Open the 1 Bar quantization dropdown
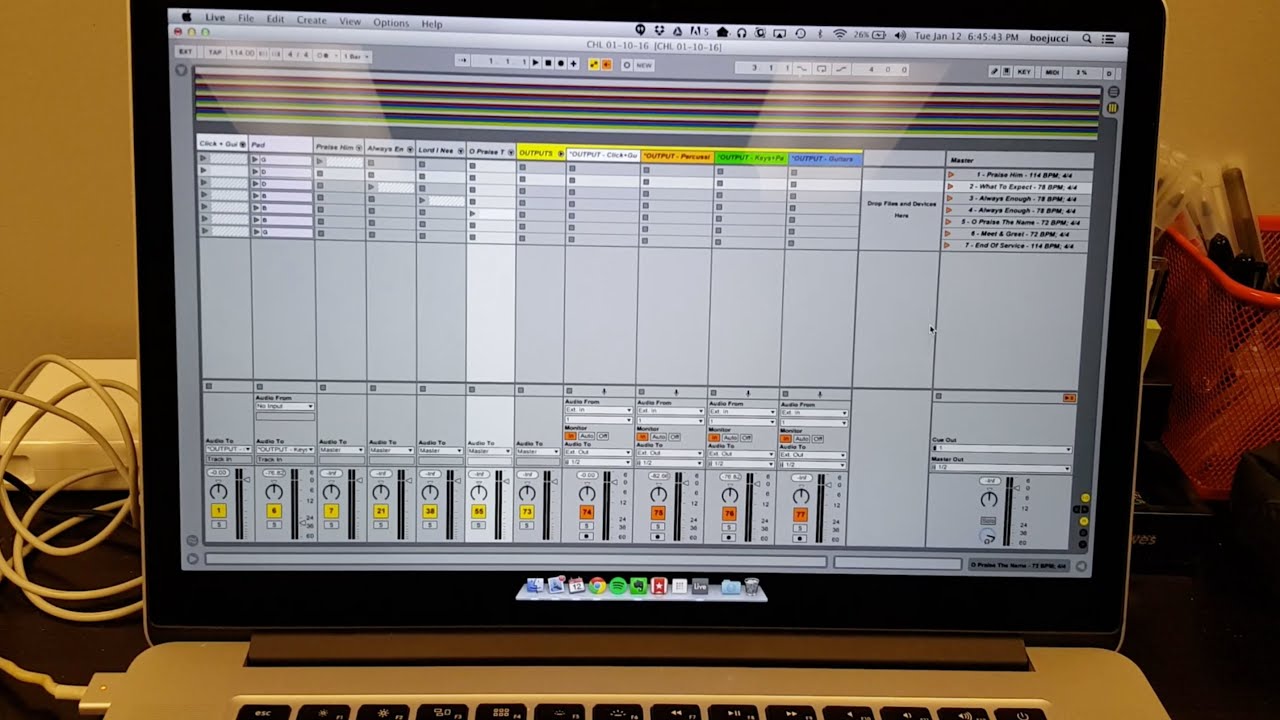1280x720 pixels. (x=354, y=56)
